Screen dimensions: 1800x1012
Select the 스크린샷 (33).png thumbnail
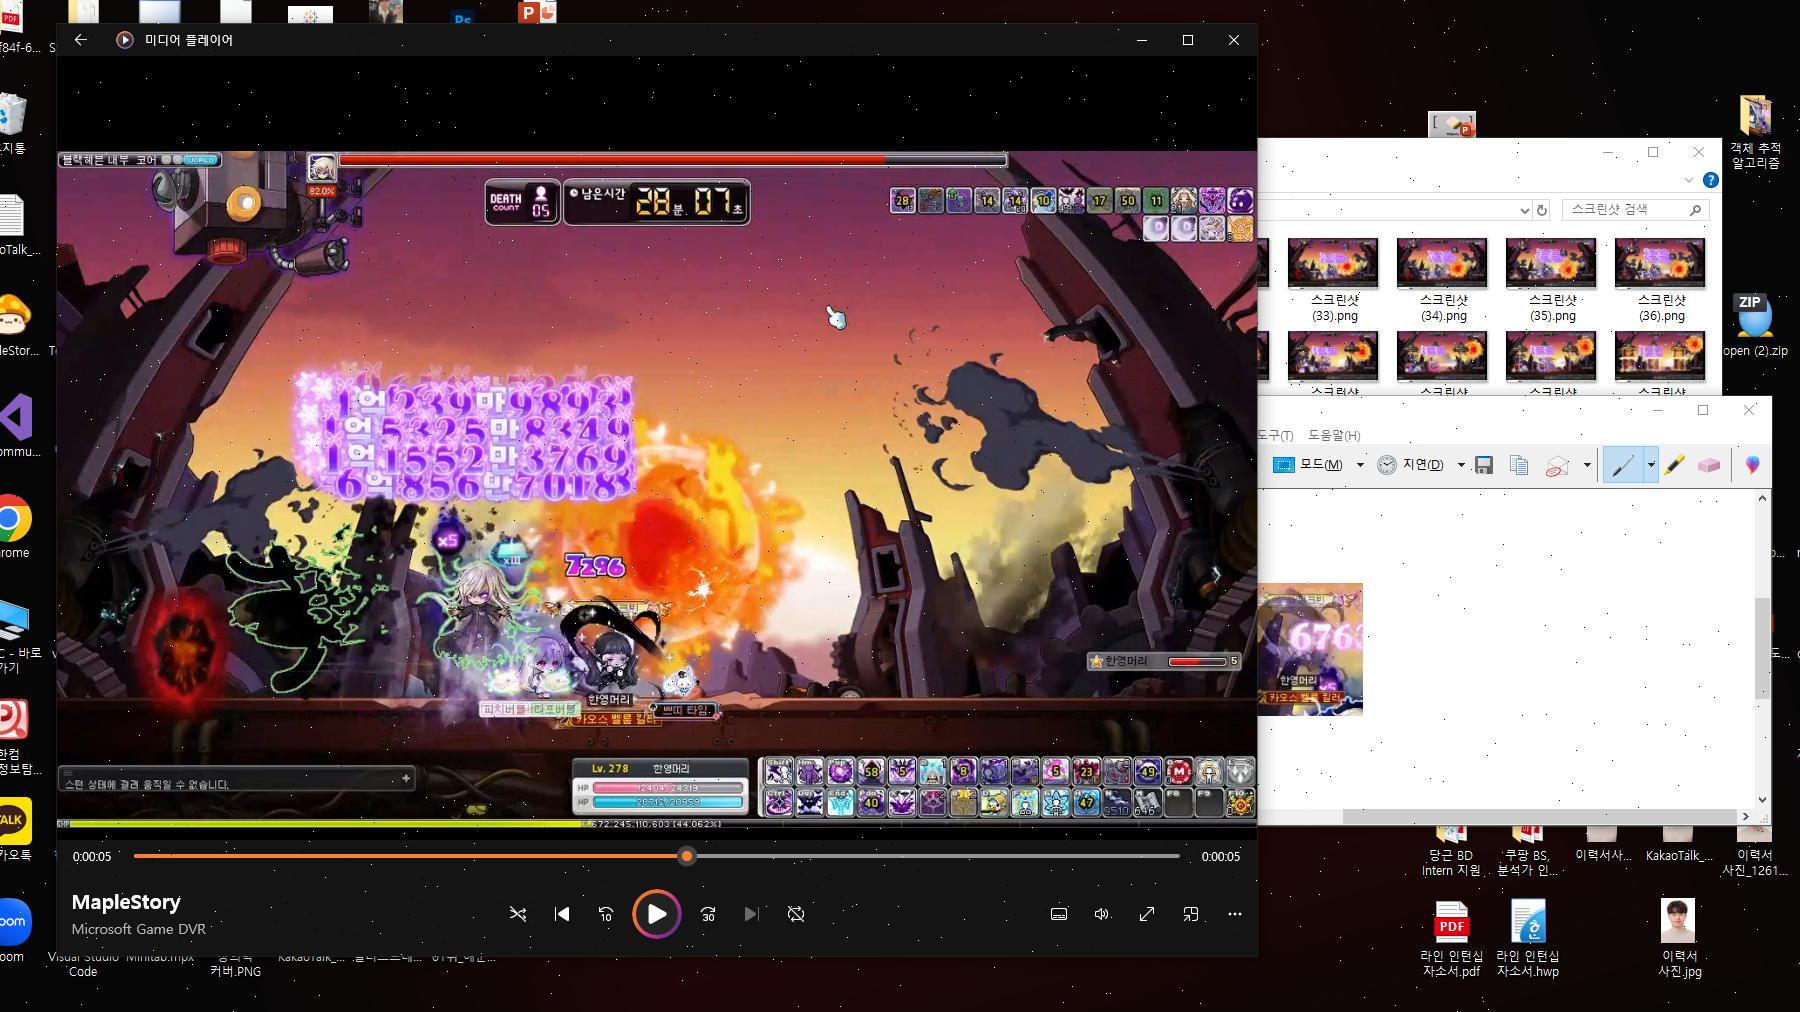pyautogui.click(x=1334, y=262)
